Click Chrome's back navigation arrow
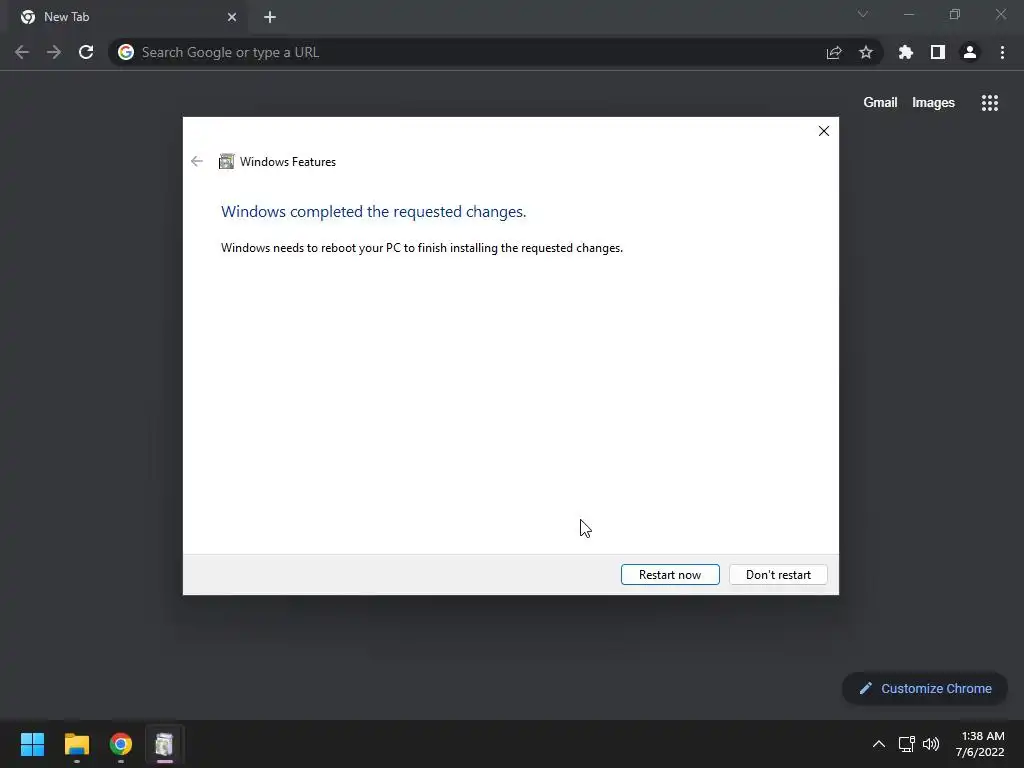The image size is (1024, 768). pos(22,52)
